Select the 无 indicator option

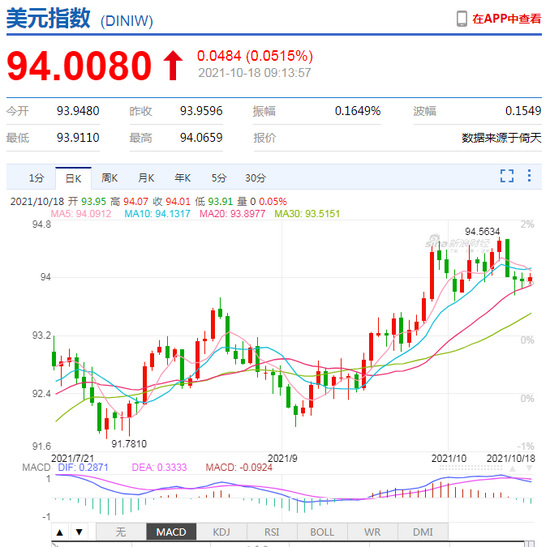click(x=121, y=532)
